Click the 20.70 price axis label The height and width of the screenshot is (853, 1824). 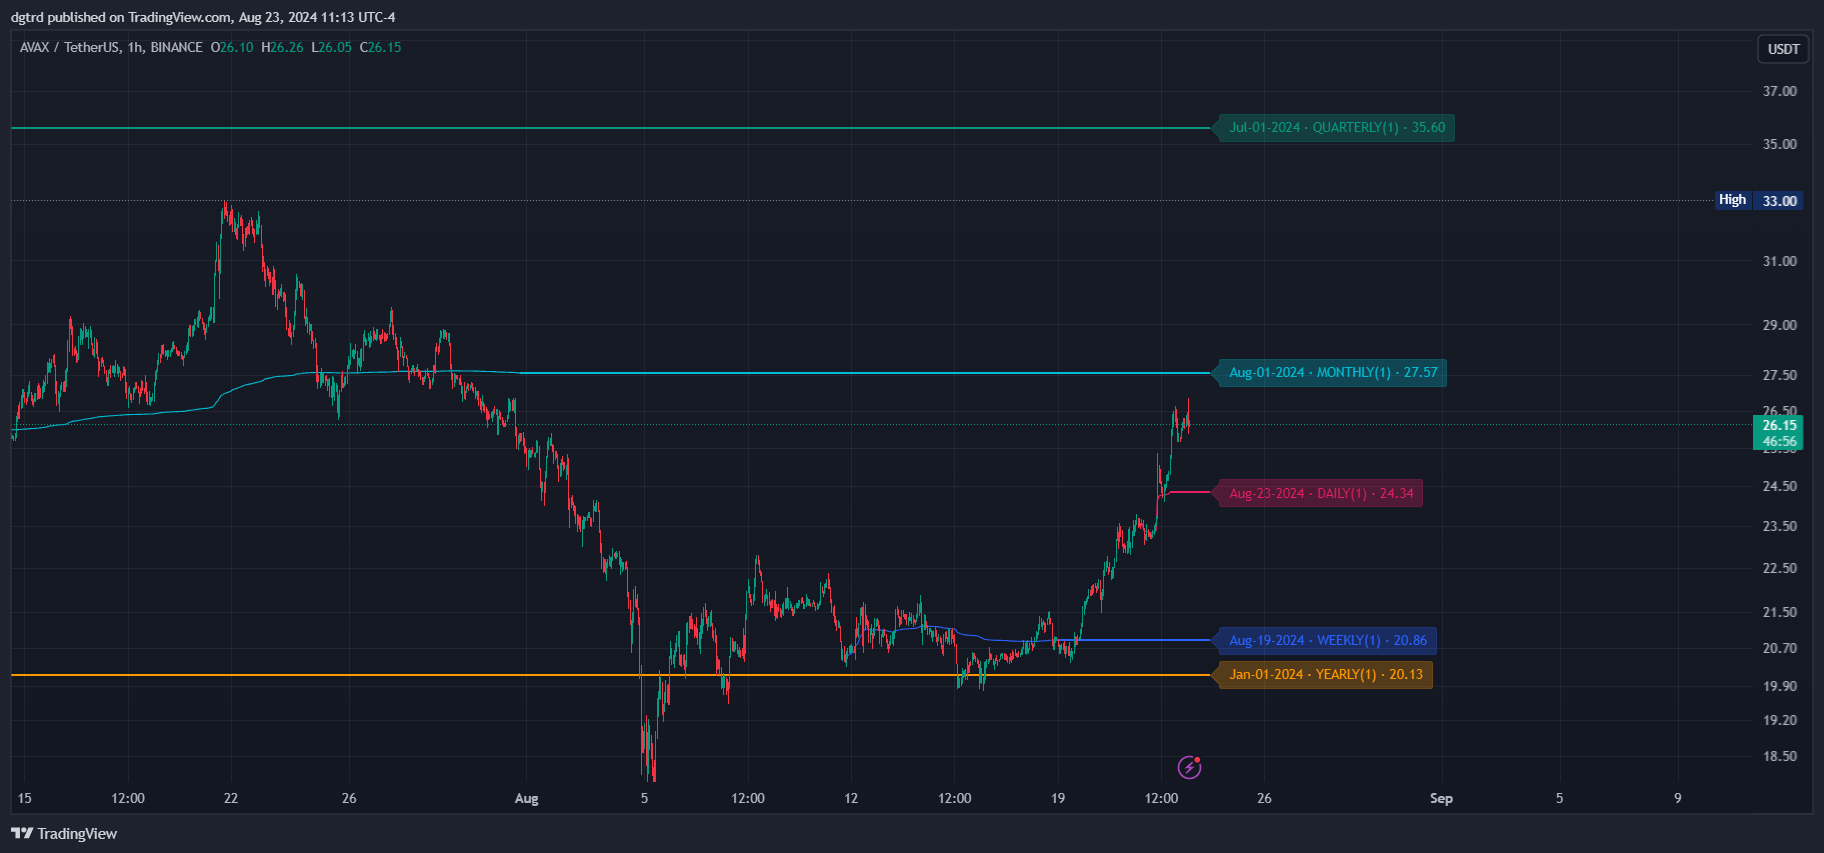[1780, 648]
